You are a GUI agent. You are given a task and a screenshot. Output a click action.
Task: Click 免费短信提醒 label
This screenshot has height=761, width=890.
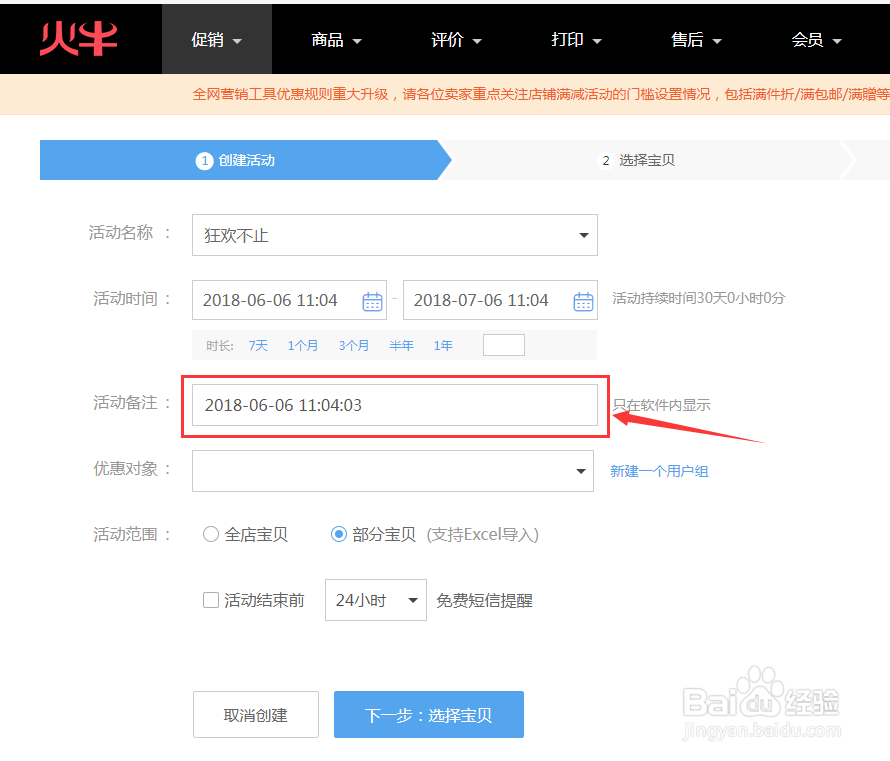click(484, 600)
